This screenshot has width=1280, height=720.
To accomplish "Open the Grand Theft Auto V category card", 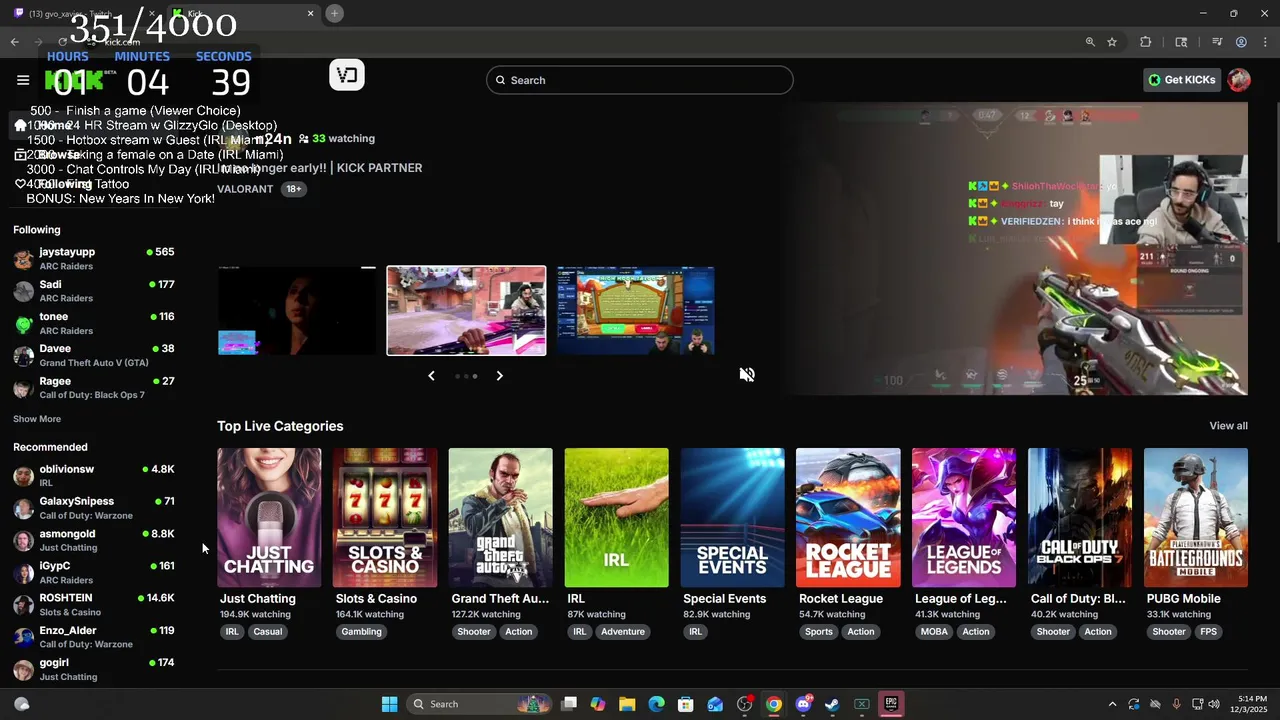I will click(501, 517).
